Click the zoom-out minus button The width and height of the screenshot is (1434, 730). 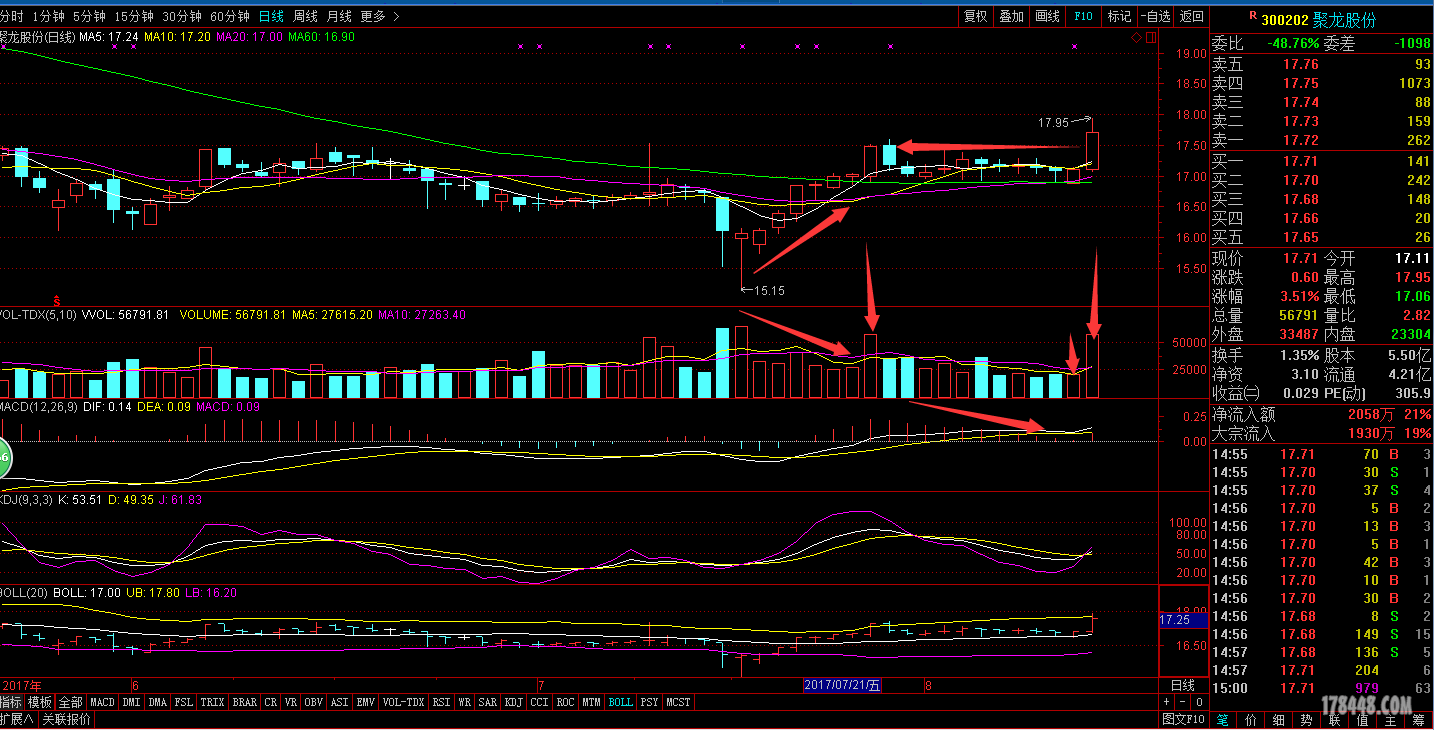pyautogui.click(x=1183, y=702)
